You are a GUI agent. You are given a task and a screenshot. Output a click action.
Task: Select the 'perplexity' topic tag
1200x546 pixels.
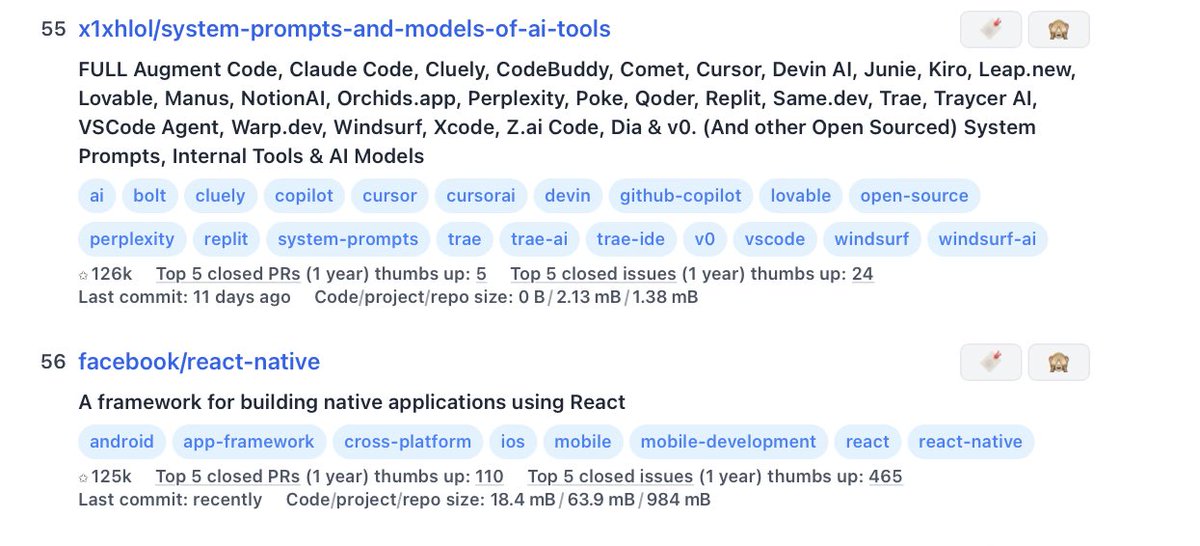[x=132, y=239]
